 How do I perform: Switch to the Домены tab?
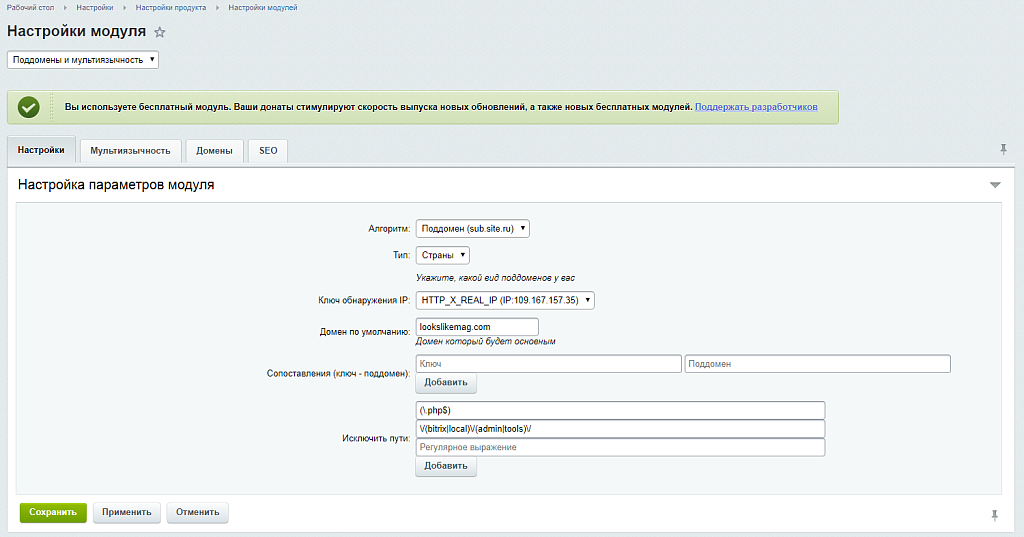coord(214,151)
